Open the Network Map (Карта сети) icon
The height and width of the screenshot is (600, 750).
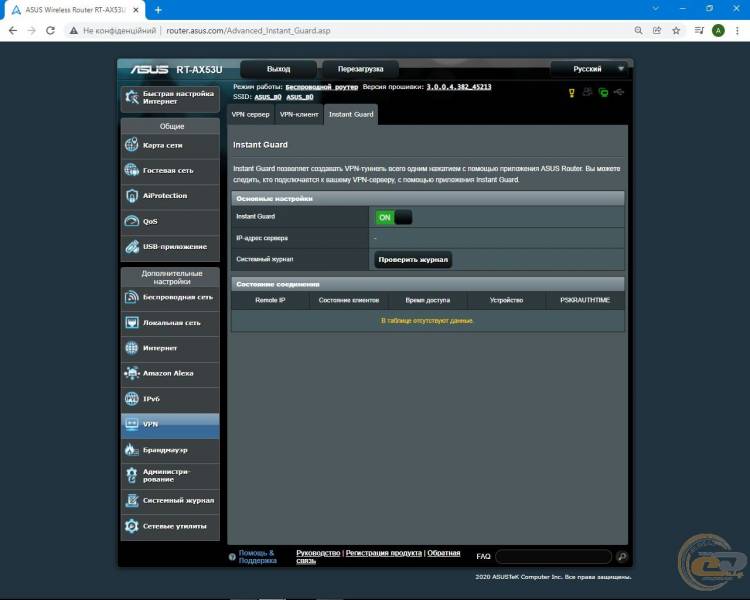132,145
